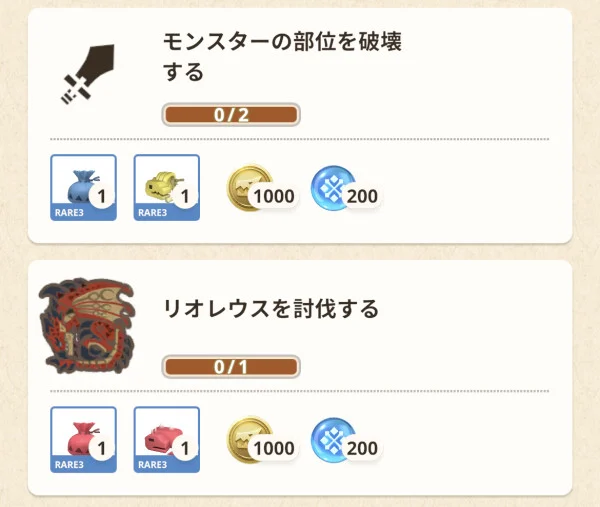Click the 200 points amount in Rathalos quest
This screenshot has width=600, height=507.
click(362, 448)
